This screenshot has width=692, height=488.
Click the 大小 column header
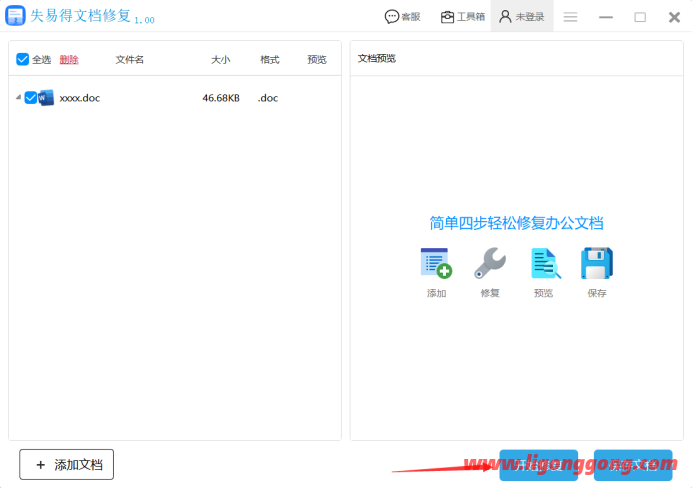click(221, 60)
